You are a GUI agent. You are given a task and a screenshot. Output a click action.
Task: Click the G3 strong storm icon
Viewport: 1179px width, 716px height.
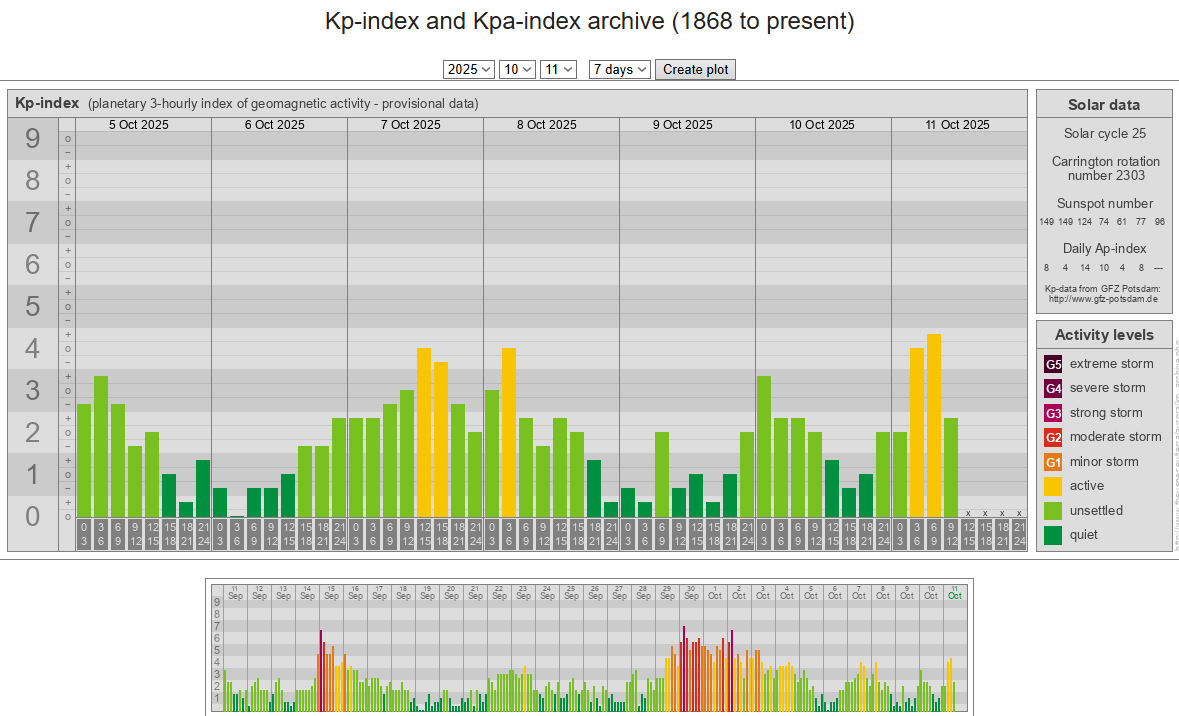1053,413
